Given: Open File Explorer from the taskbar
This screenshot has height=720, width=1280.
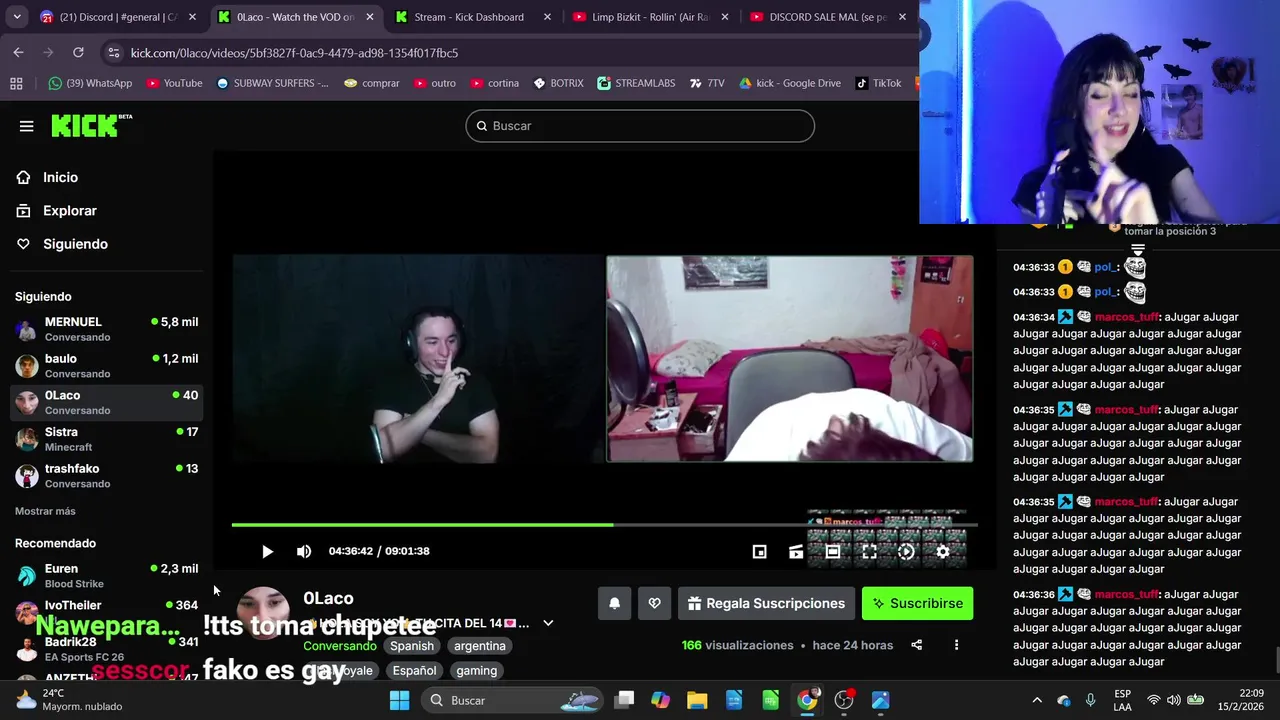Looking at the screenshot, I should pyautogui.click(x=697, y=700).
